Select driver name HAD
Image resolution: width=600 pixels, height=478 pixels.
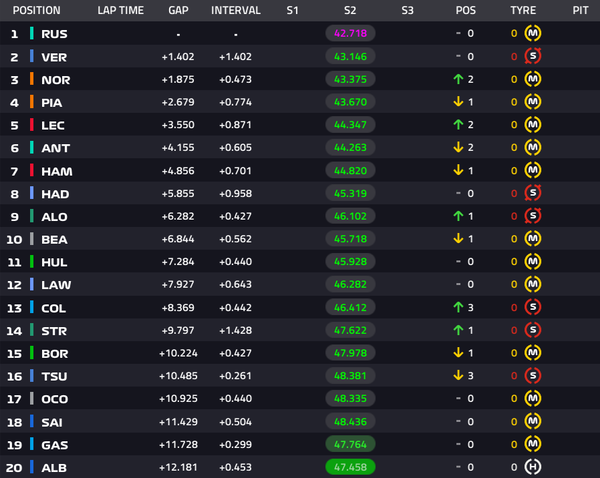[x=55, y=194]
